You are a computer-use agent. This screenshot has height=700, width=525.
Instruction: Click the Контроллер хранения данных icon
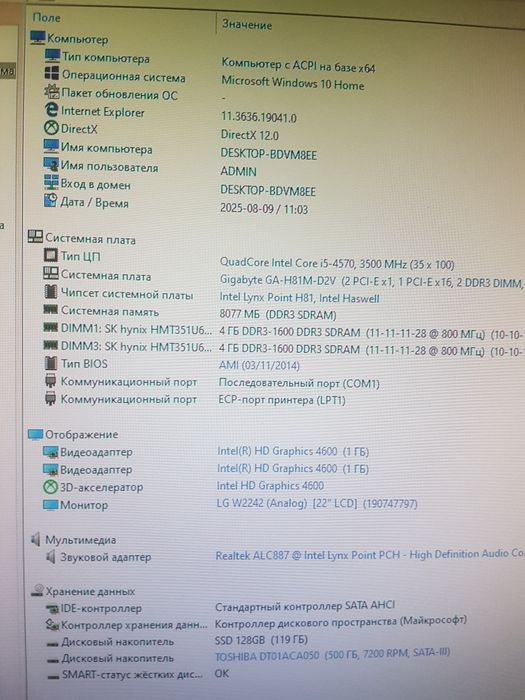coord(52,625)
